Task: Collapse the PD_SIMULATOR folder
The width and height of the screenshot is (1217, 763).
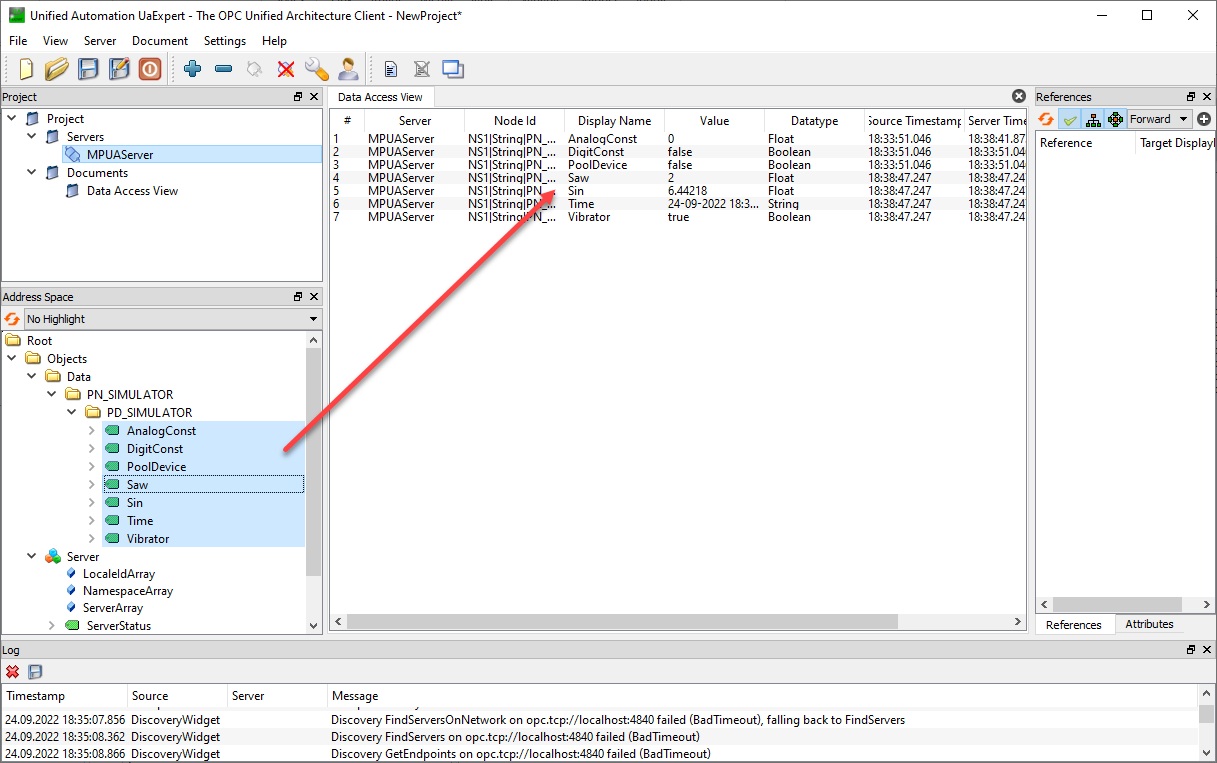Action: pos(72,413)
